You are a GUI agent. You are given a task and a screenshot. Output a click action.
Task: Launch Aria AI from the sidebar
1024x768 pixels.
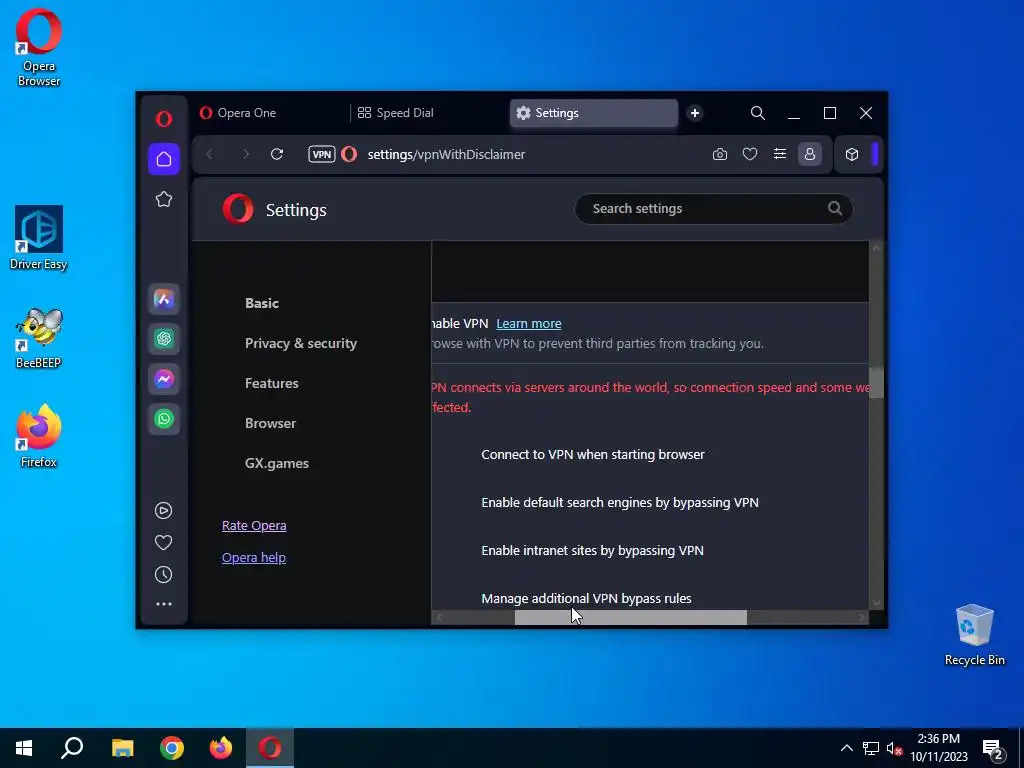164,299
